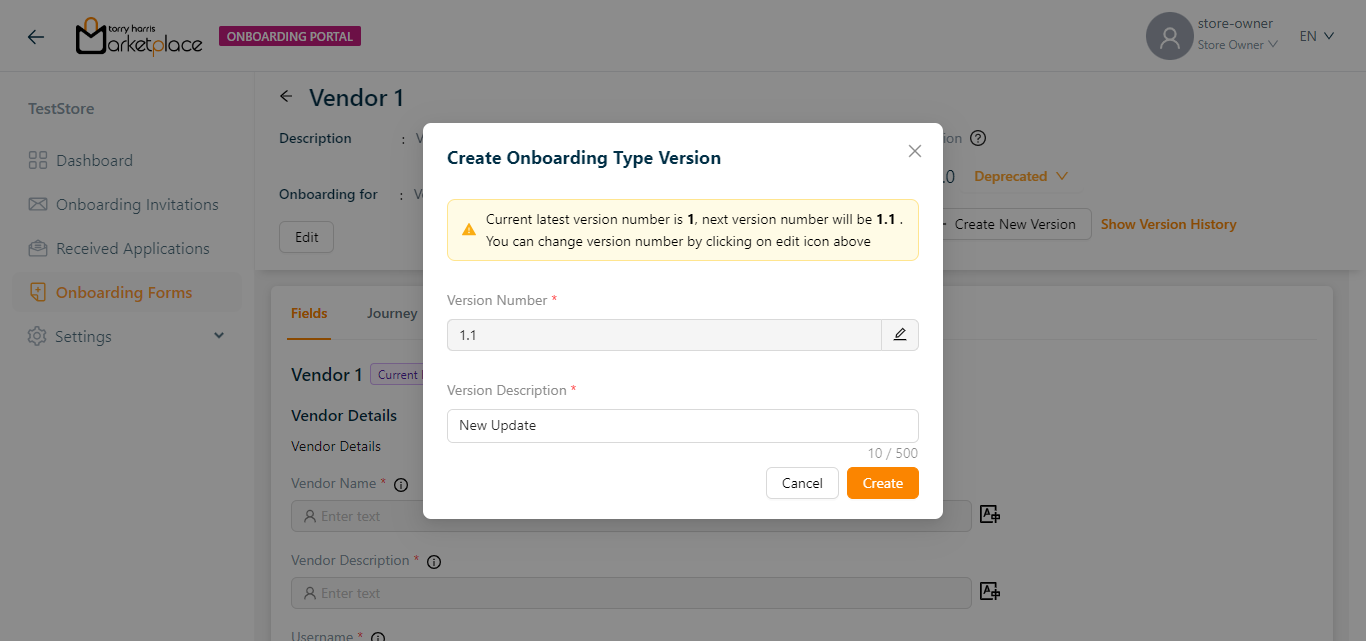The width and height of the screenshot is (1366, 641).
Task: Click the back arrow in top header
Action: [36, 37]
